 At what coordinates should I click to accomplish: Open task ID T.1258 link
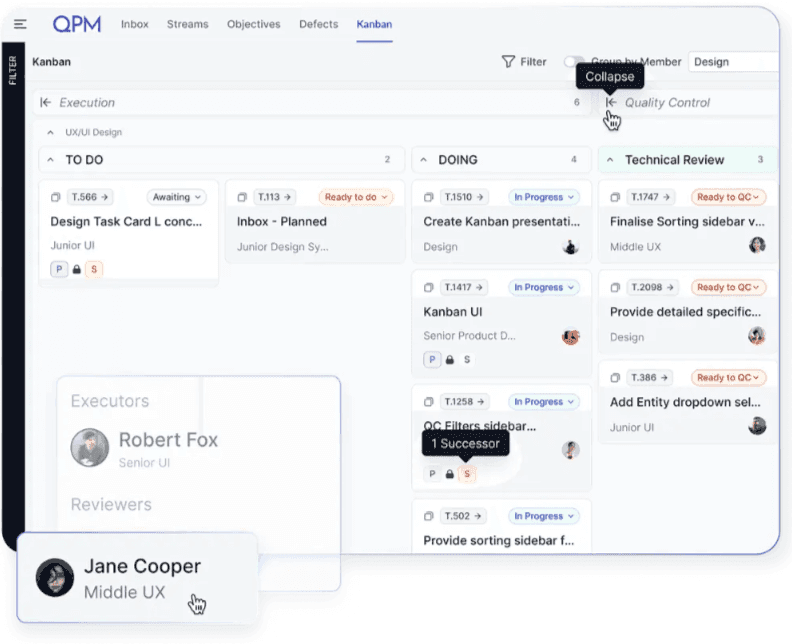coord(464,402)
